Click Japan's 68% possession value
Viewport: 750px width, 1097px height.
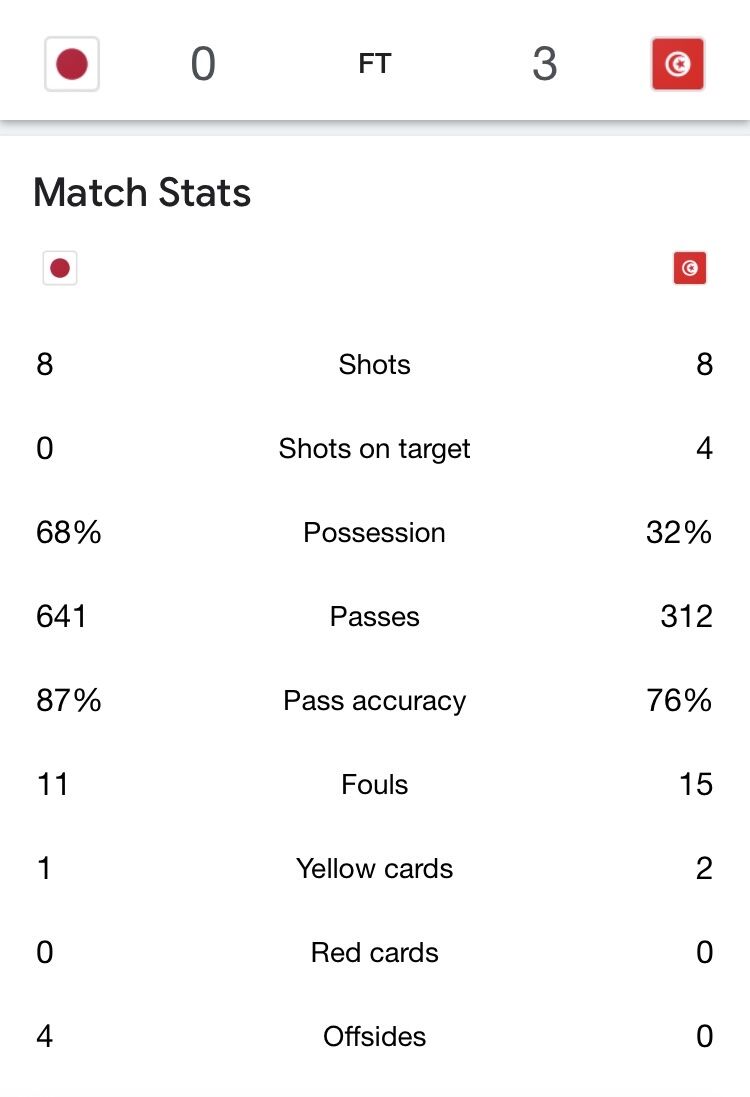click(x=69, y=532)
